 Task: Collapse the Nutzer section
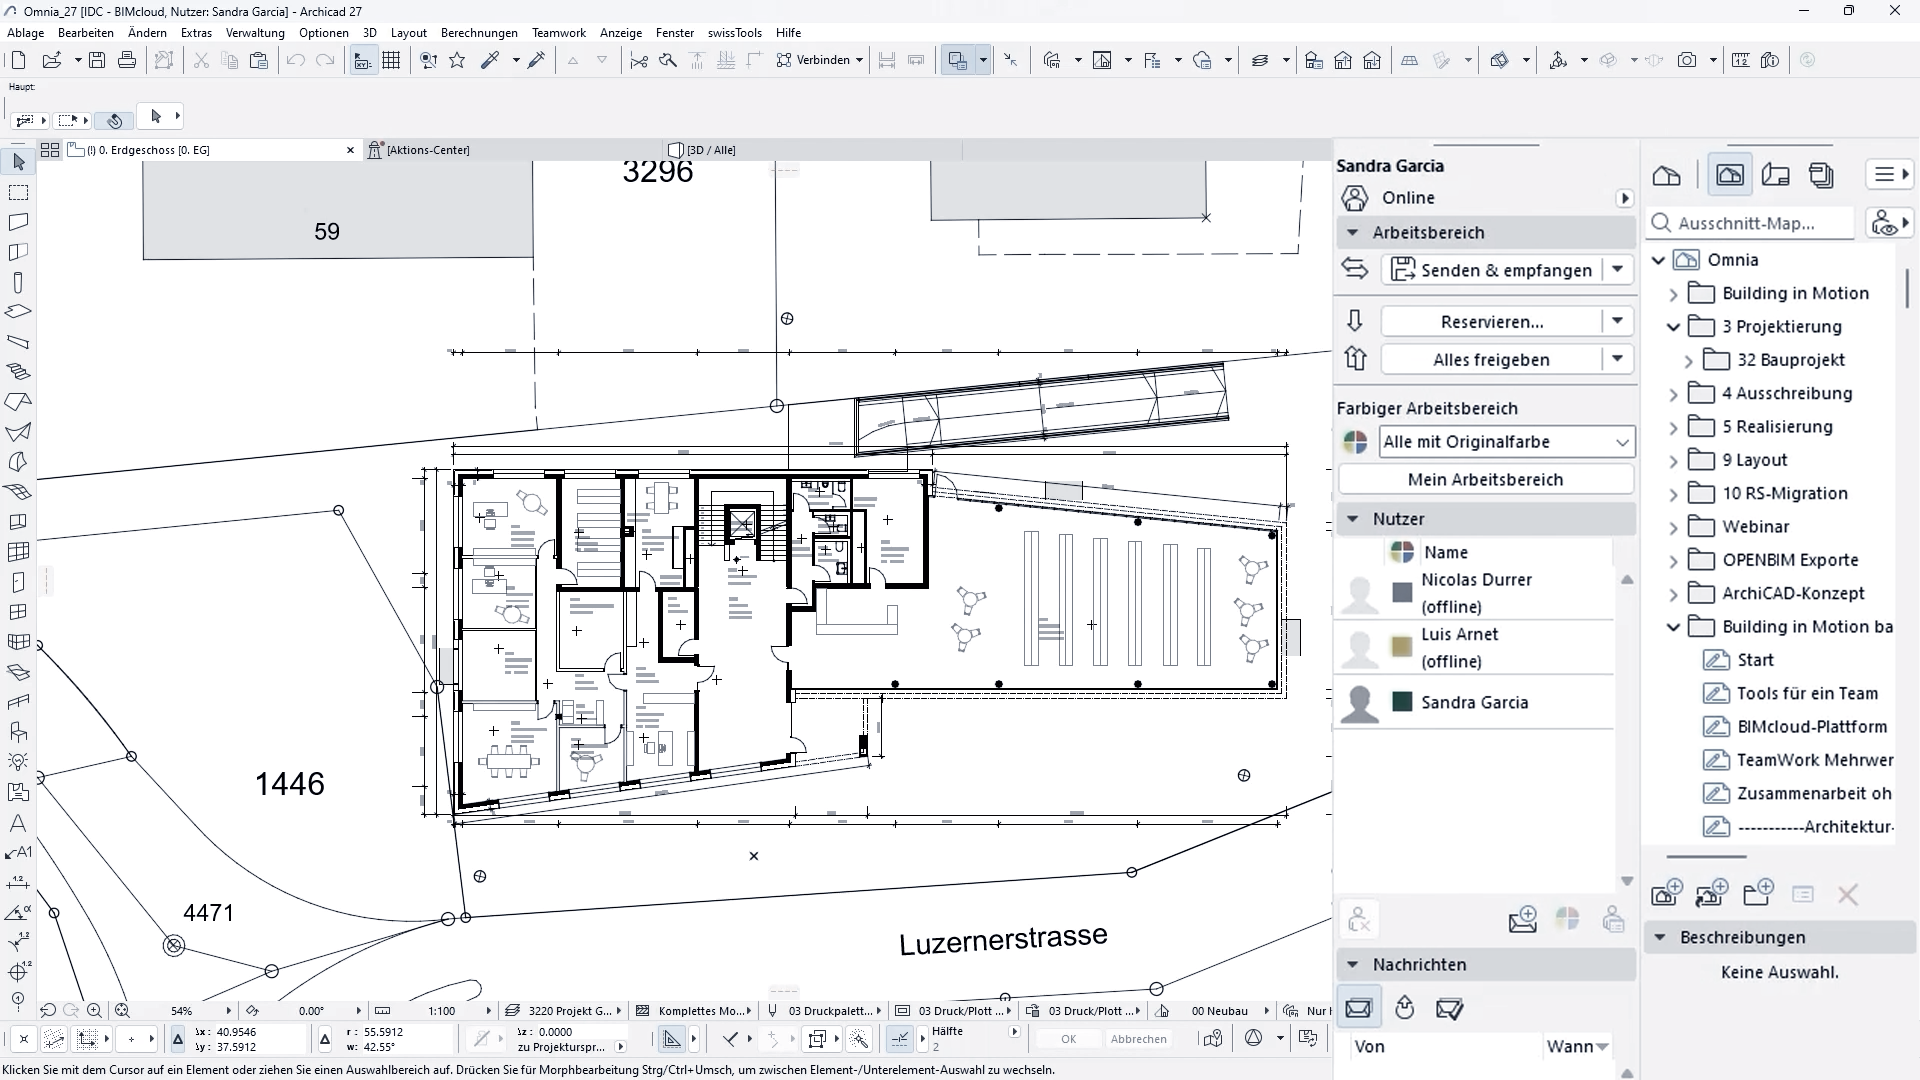(1353, 519)
